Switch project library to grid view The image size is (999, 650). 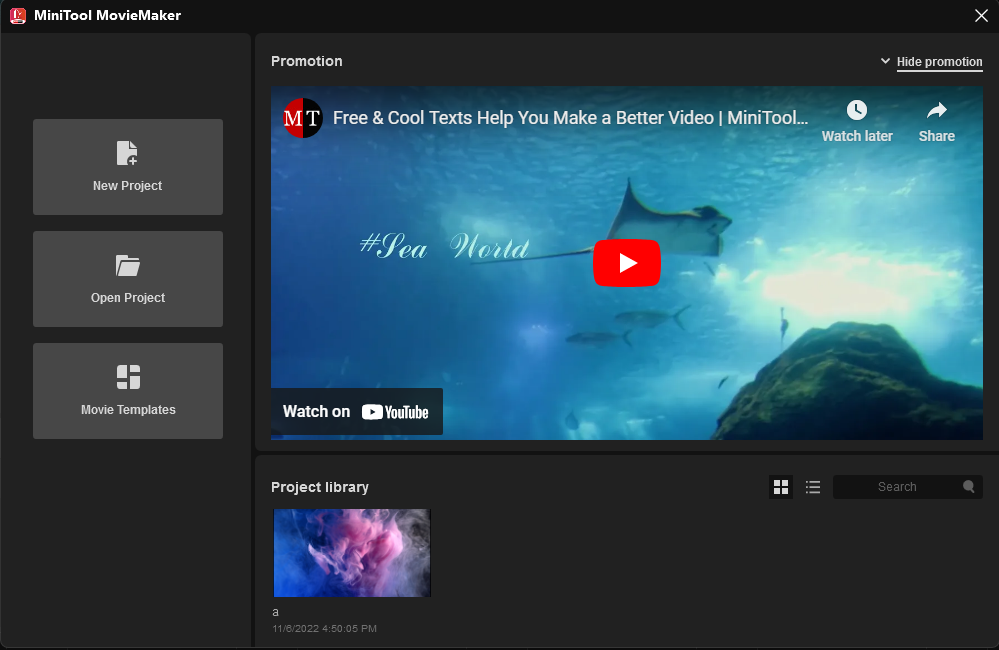tap(781, 487)
